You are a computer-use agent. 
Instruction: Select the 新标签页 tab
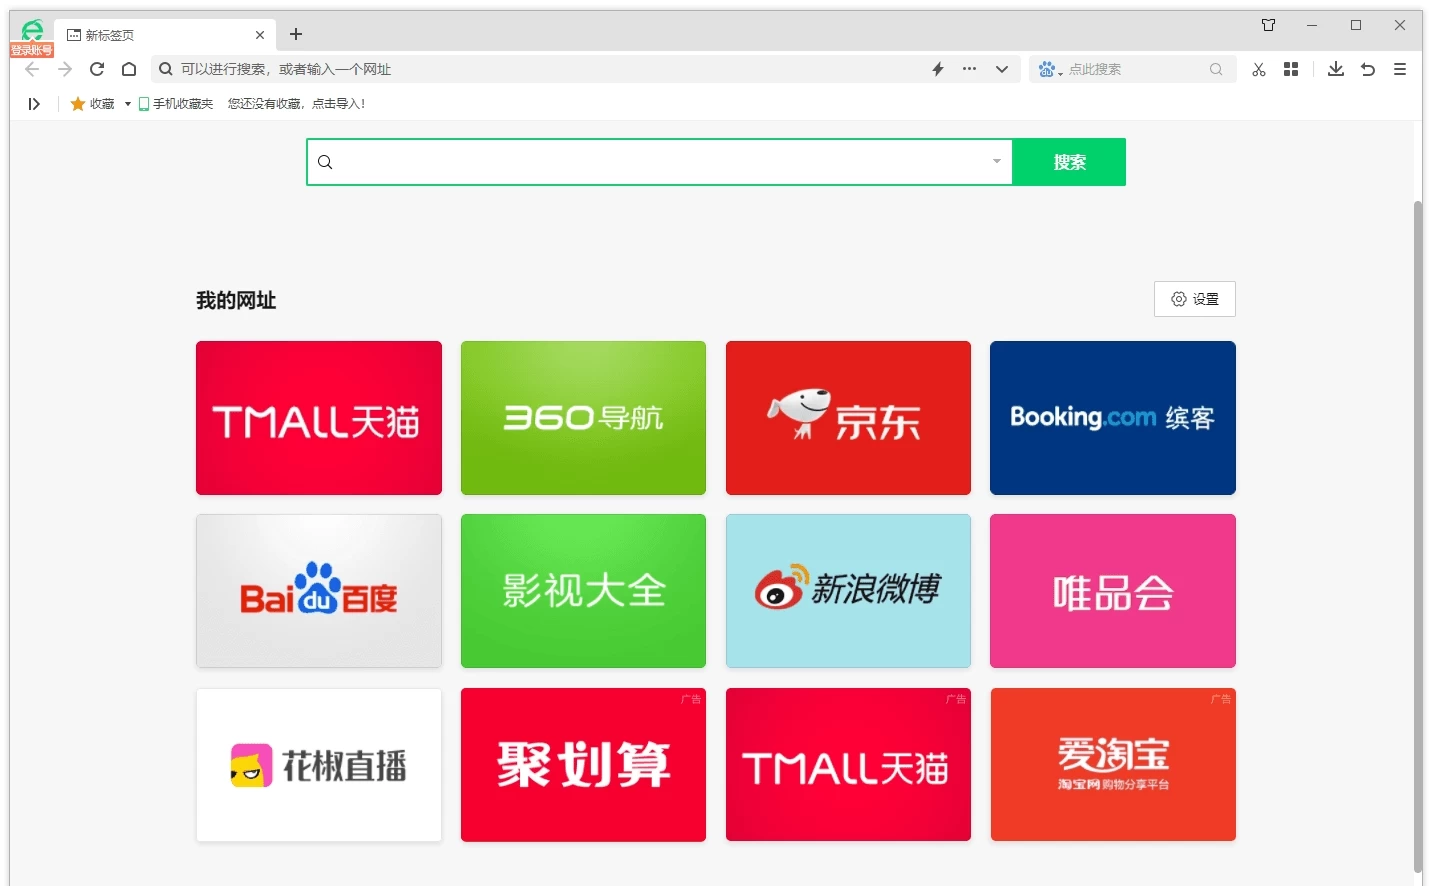click(x=165, y=35)
